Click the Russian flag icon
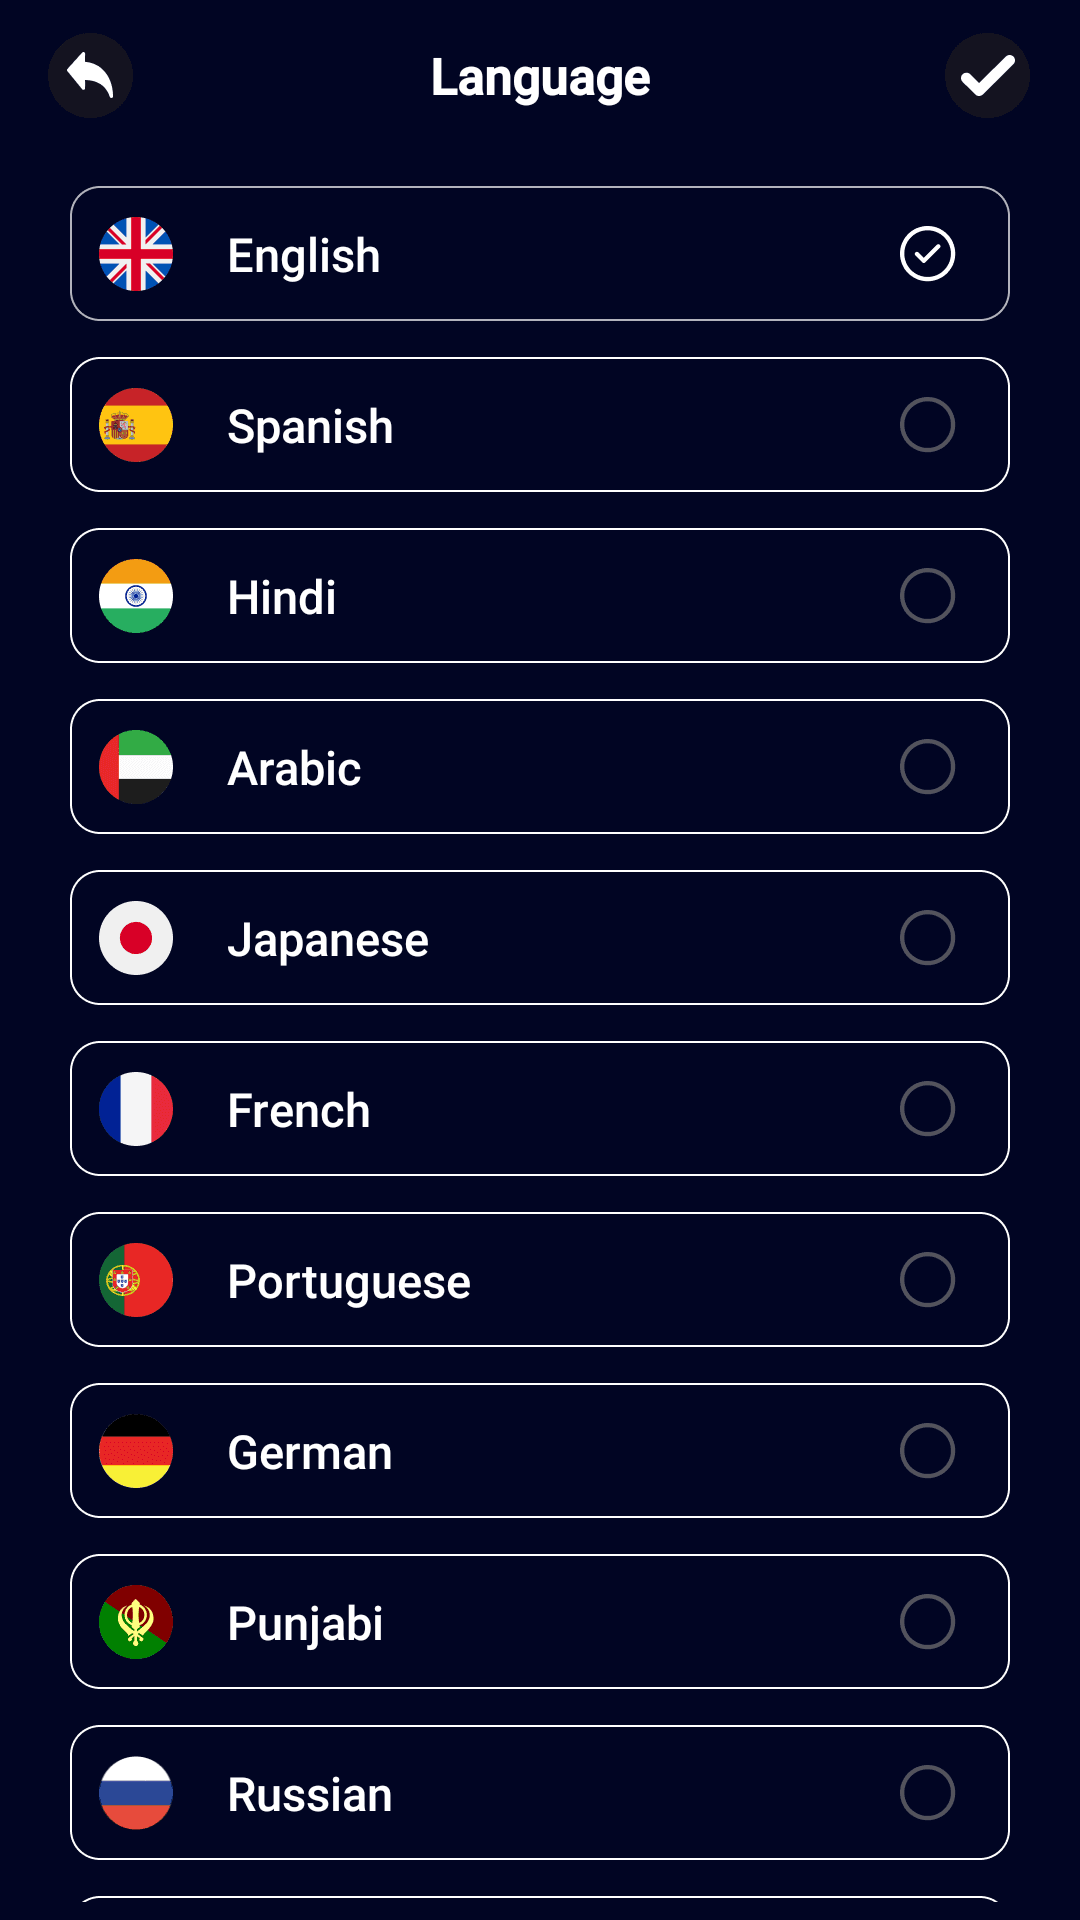 click(x=136, y=1793)
